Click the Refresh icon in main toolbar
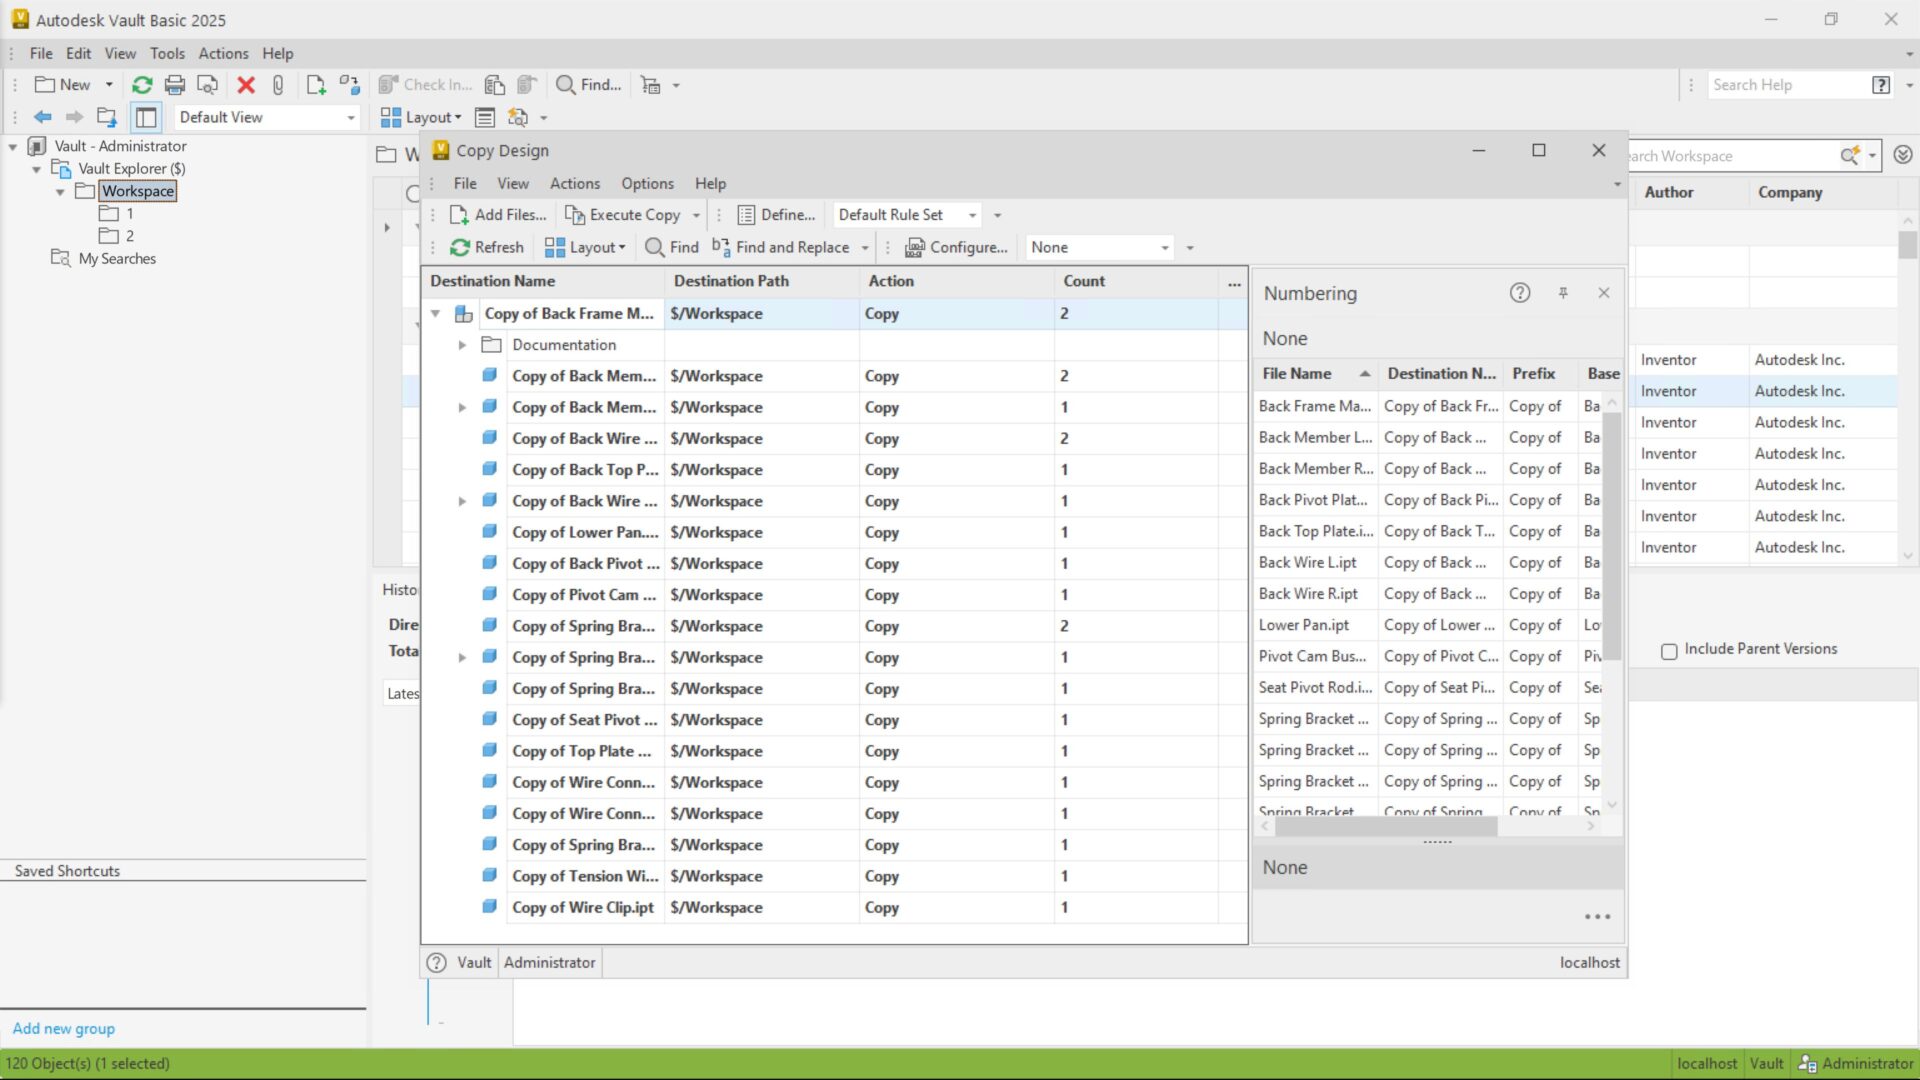This screenshot has height=1080, width=1920. tap(142, 85)
